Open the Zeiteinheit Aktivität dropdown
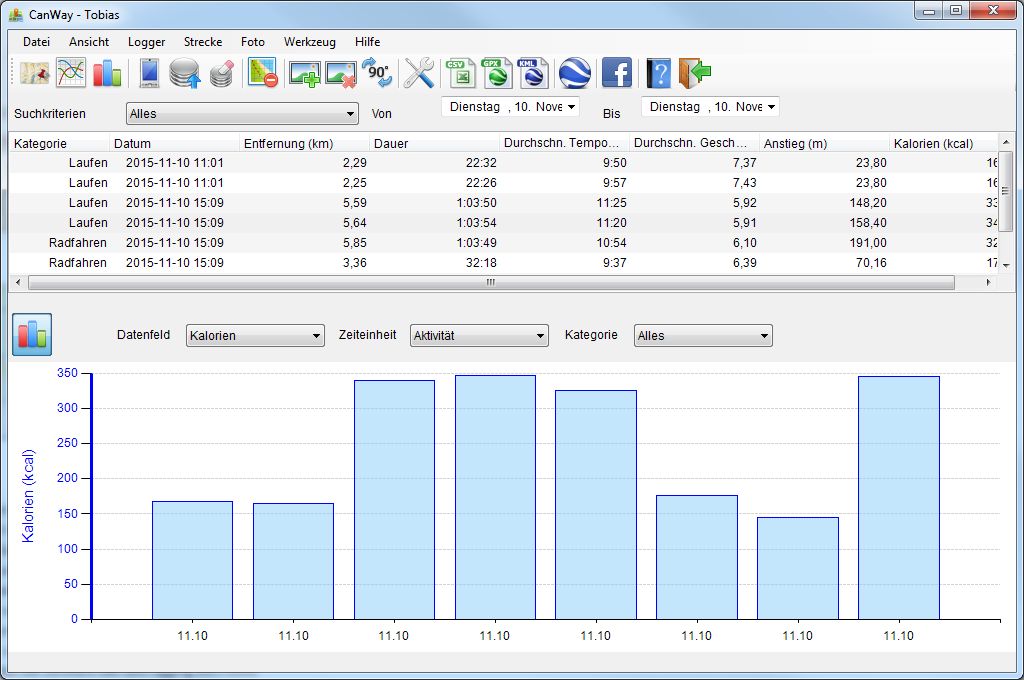This screenshot has width=1024, height=680. pyautogui.click(x=479, y=336)
